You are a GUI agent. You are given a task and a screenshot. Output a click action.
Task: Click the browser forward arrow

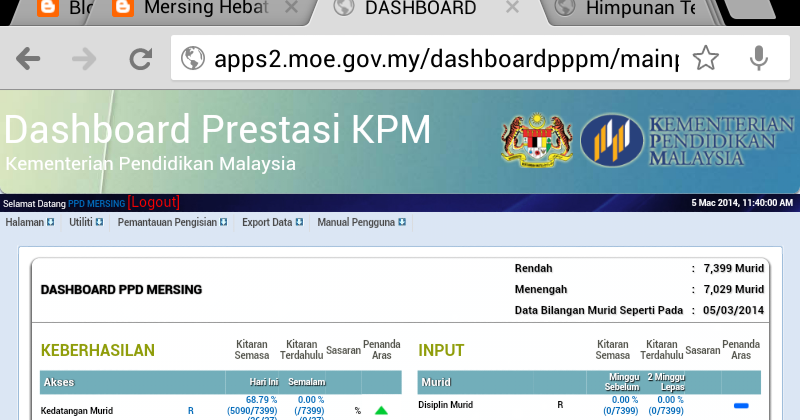point(84,58)
